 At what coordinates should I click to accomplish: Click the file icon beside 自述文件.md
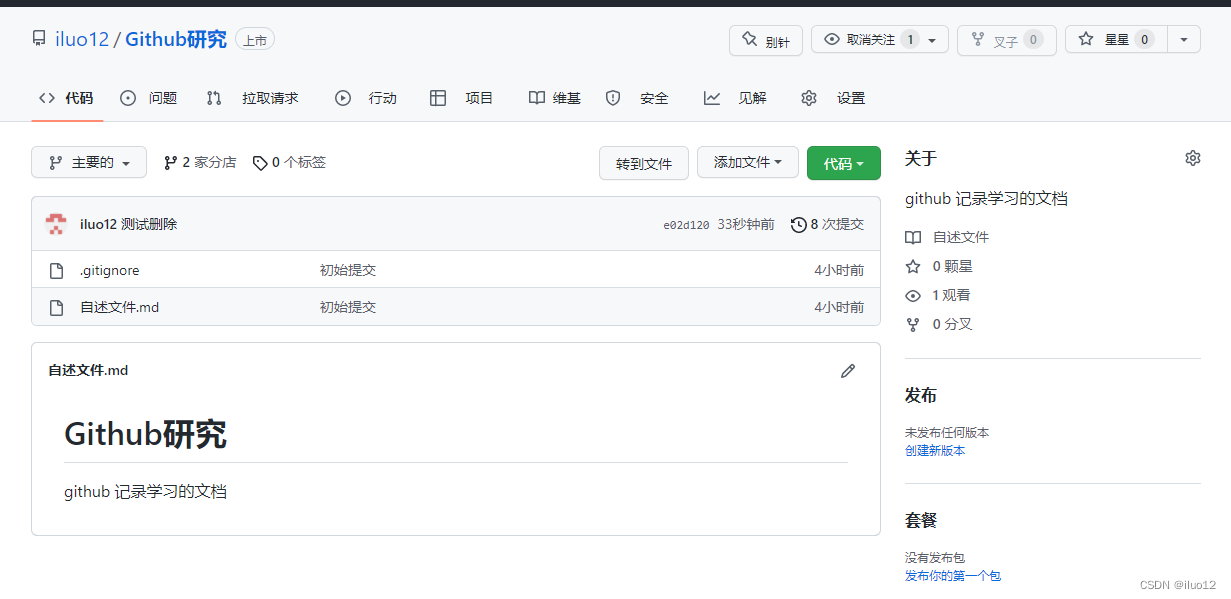pos(57,307)
